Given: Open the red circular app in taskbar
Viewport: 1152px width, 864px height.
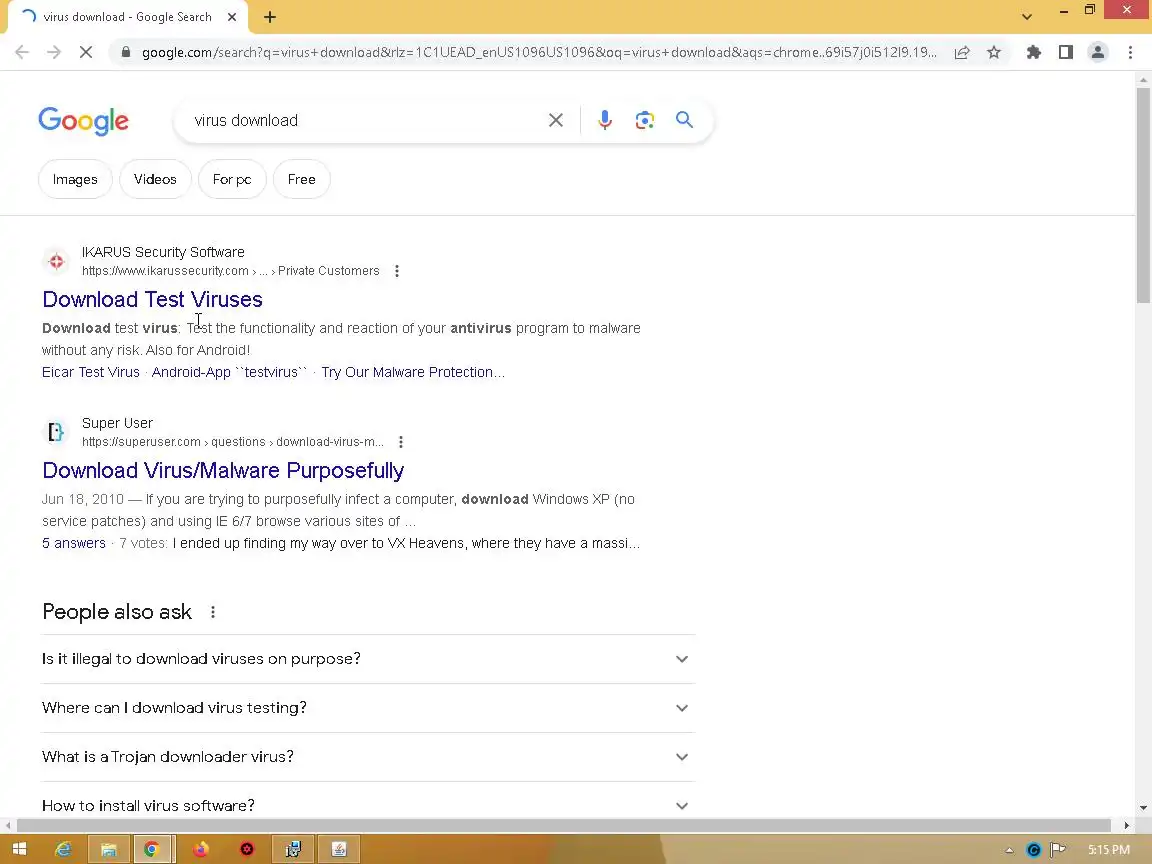Looking at the screenshot, I should 247,849.
